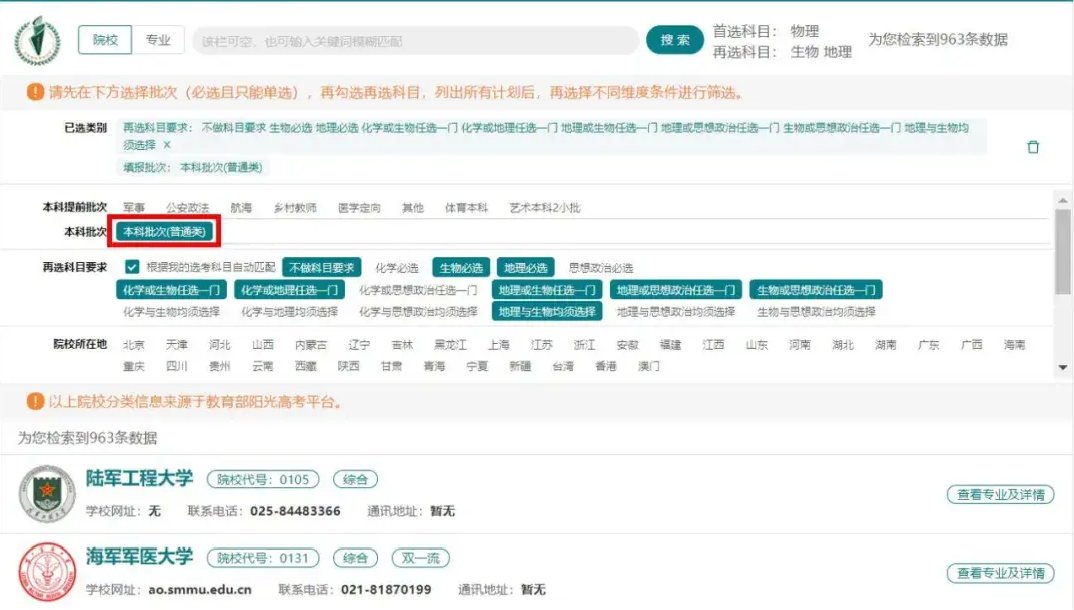Click the site logo at top left

coord(37,41)
